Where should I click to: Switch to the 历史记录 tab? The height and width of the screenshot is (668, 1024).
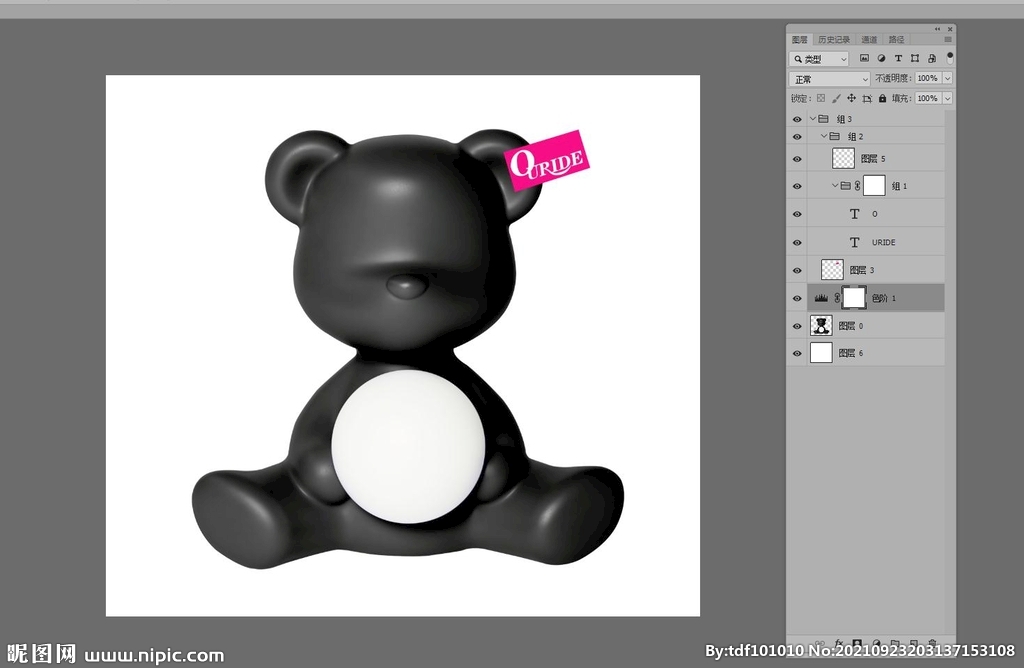833,40
